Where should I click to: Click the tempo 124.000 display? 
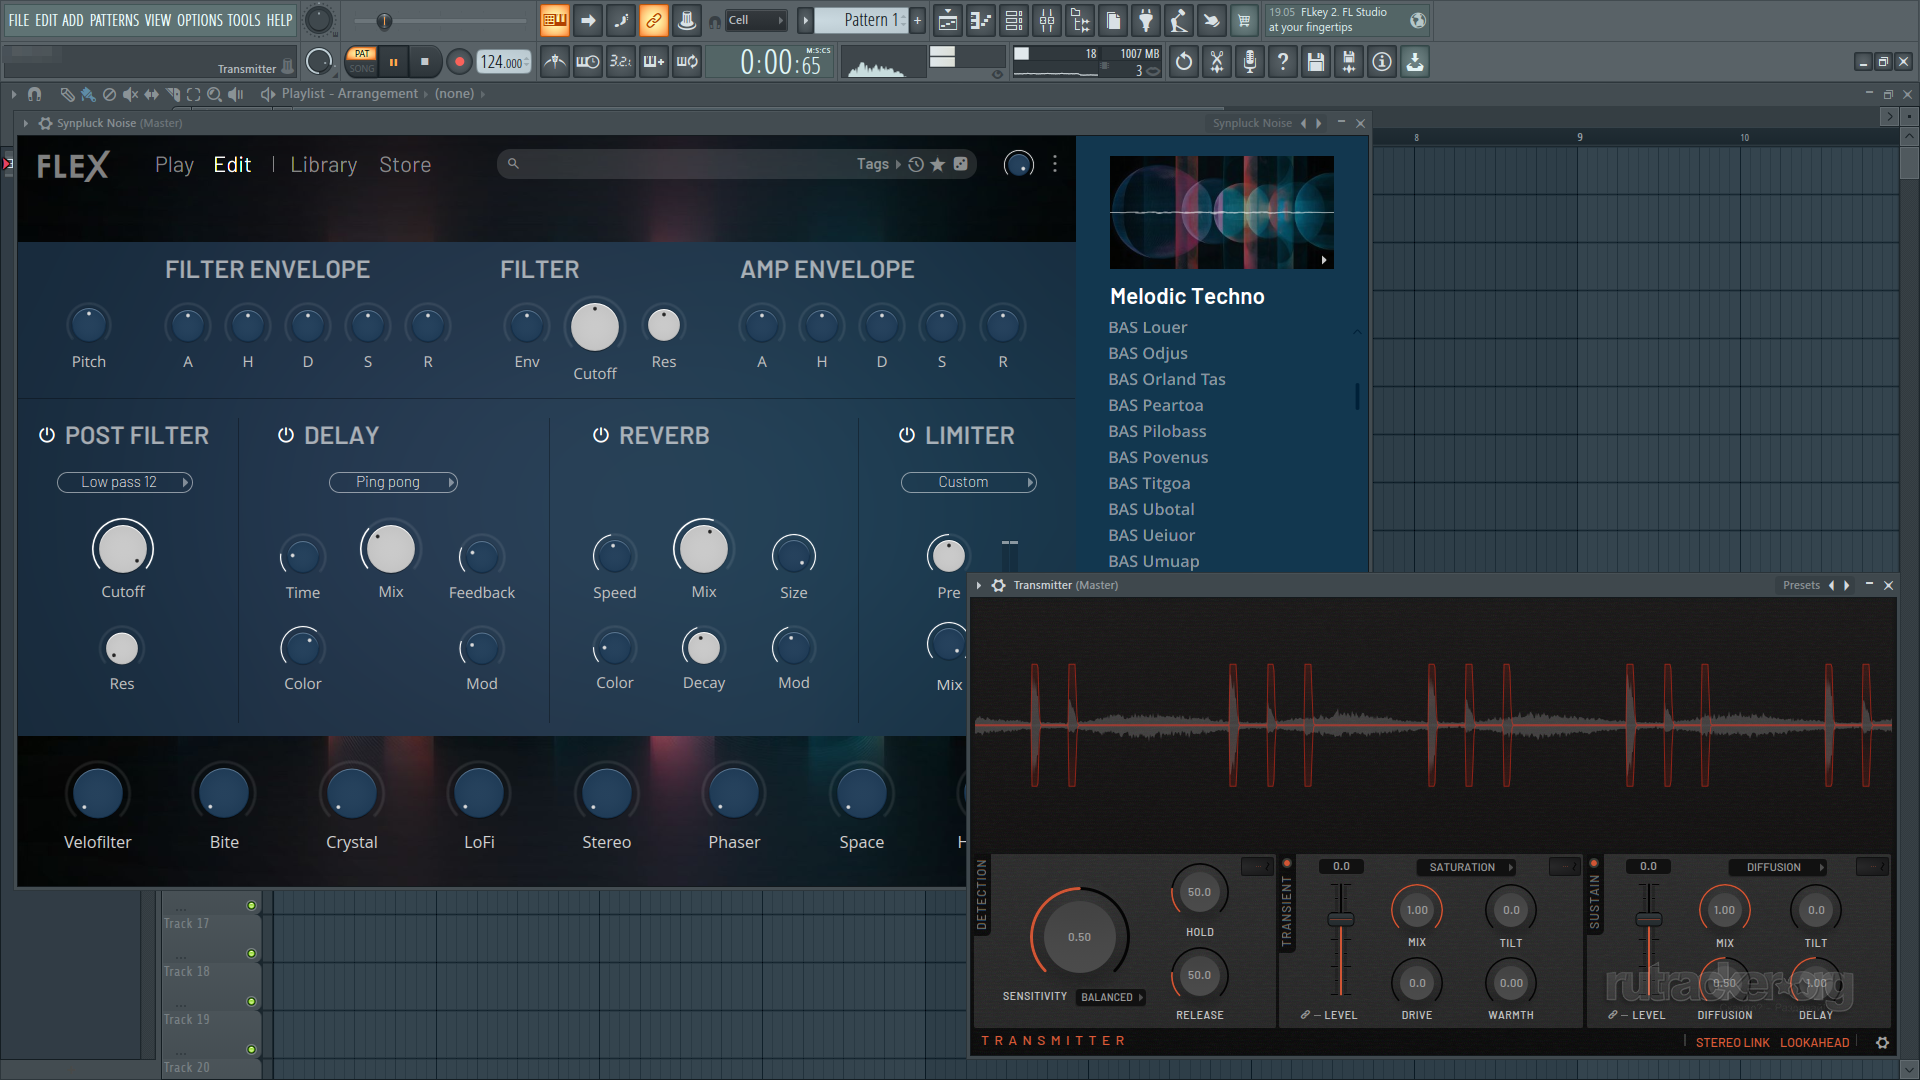503,62
